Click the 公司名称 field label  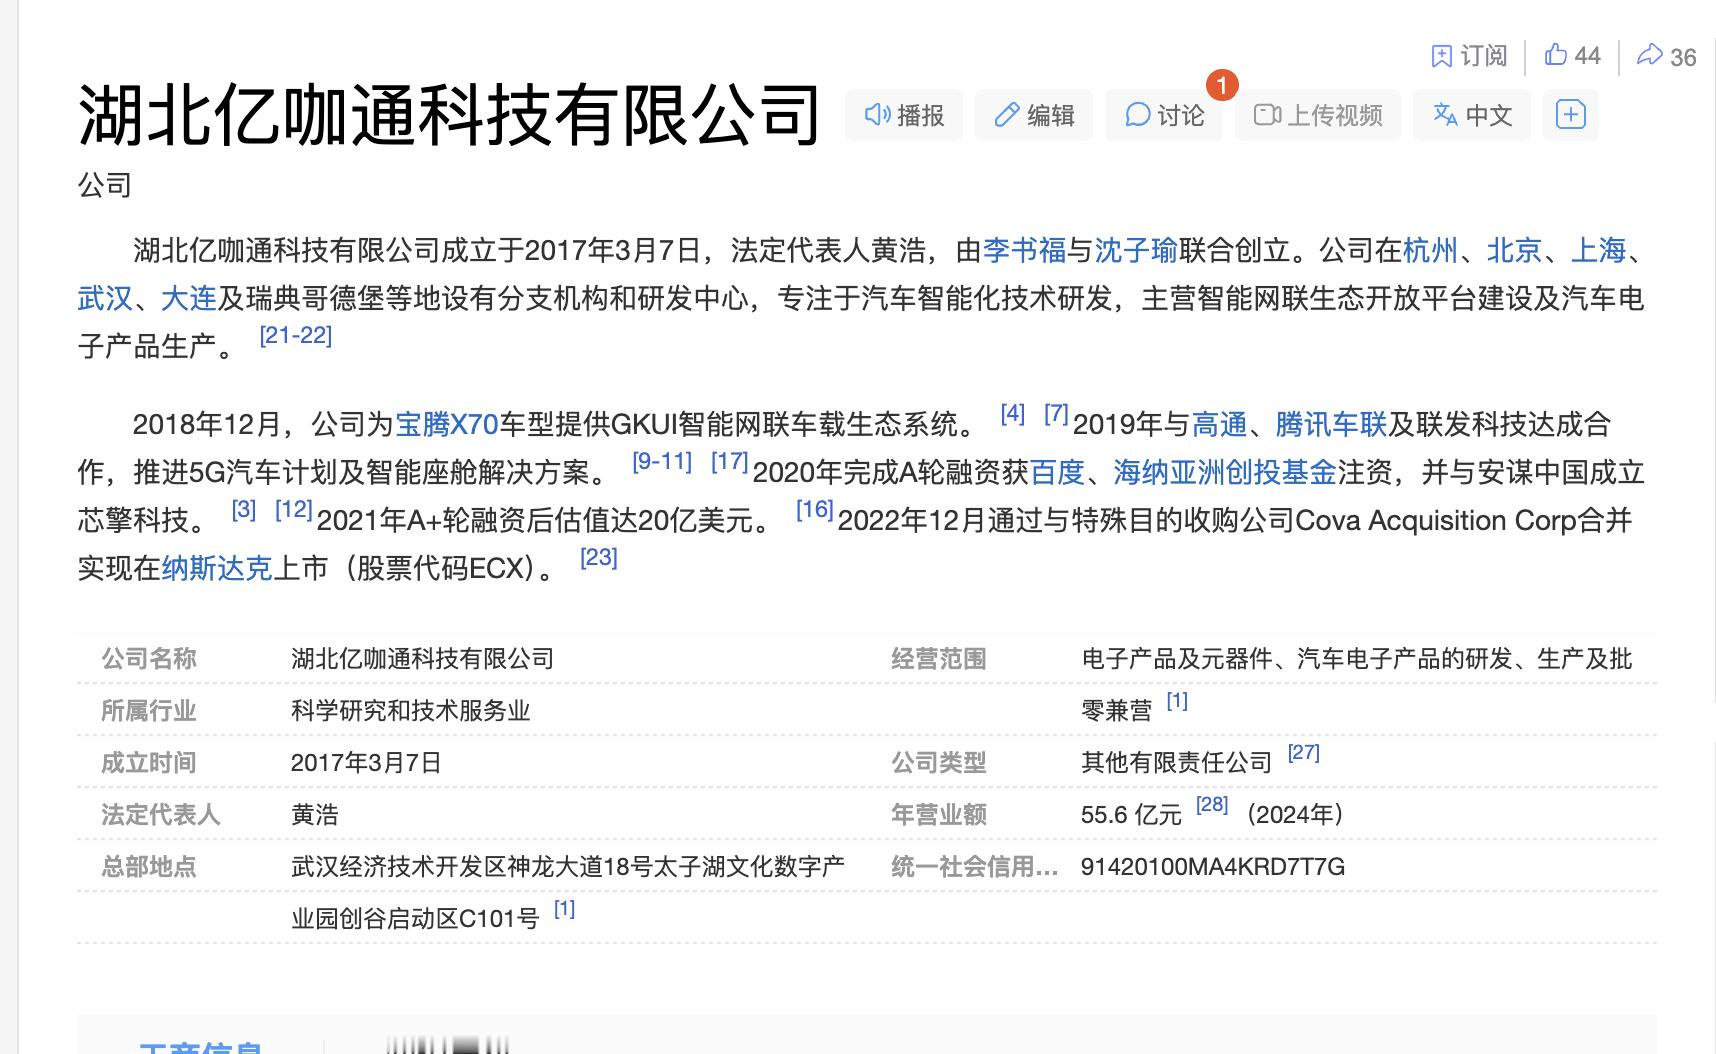point(149,659)
